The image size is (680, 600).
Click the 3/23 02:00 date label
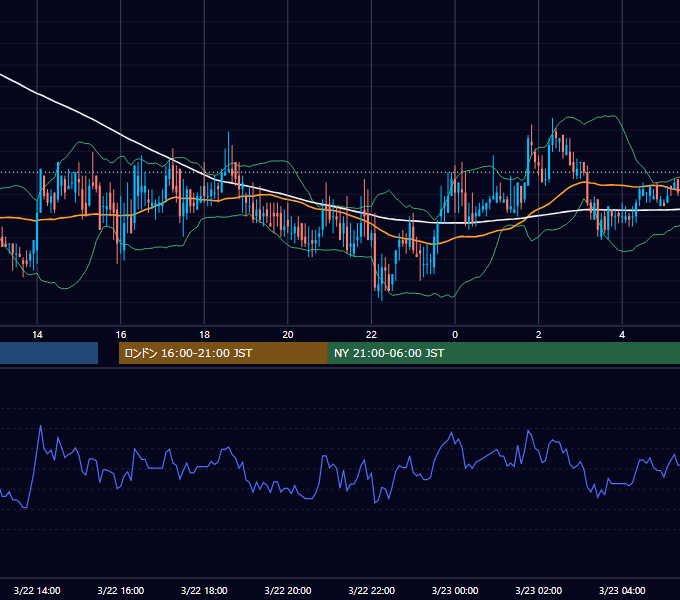click(539, 590)
